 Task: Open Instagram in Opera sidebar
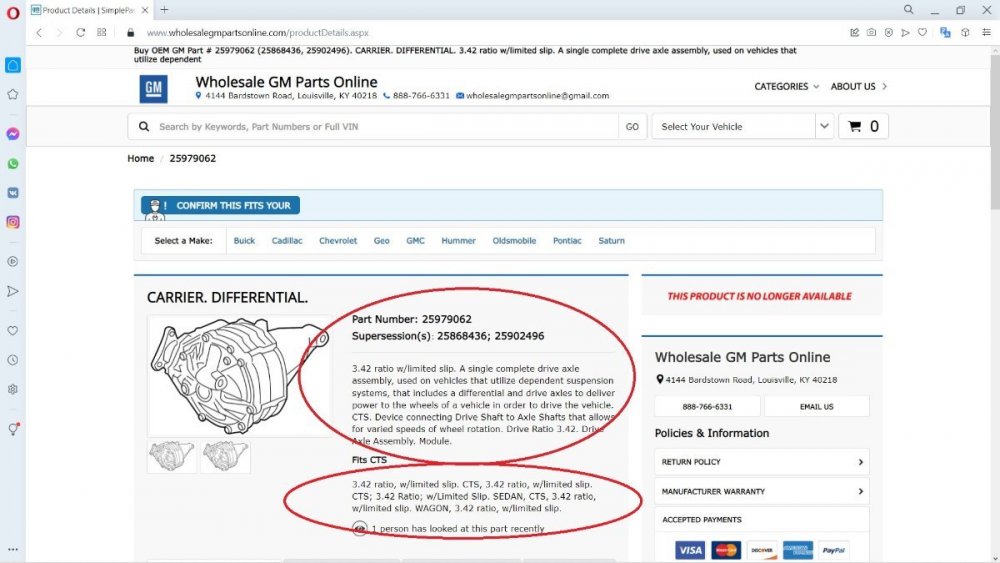point(13,222)
